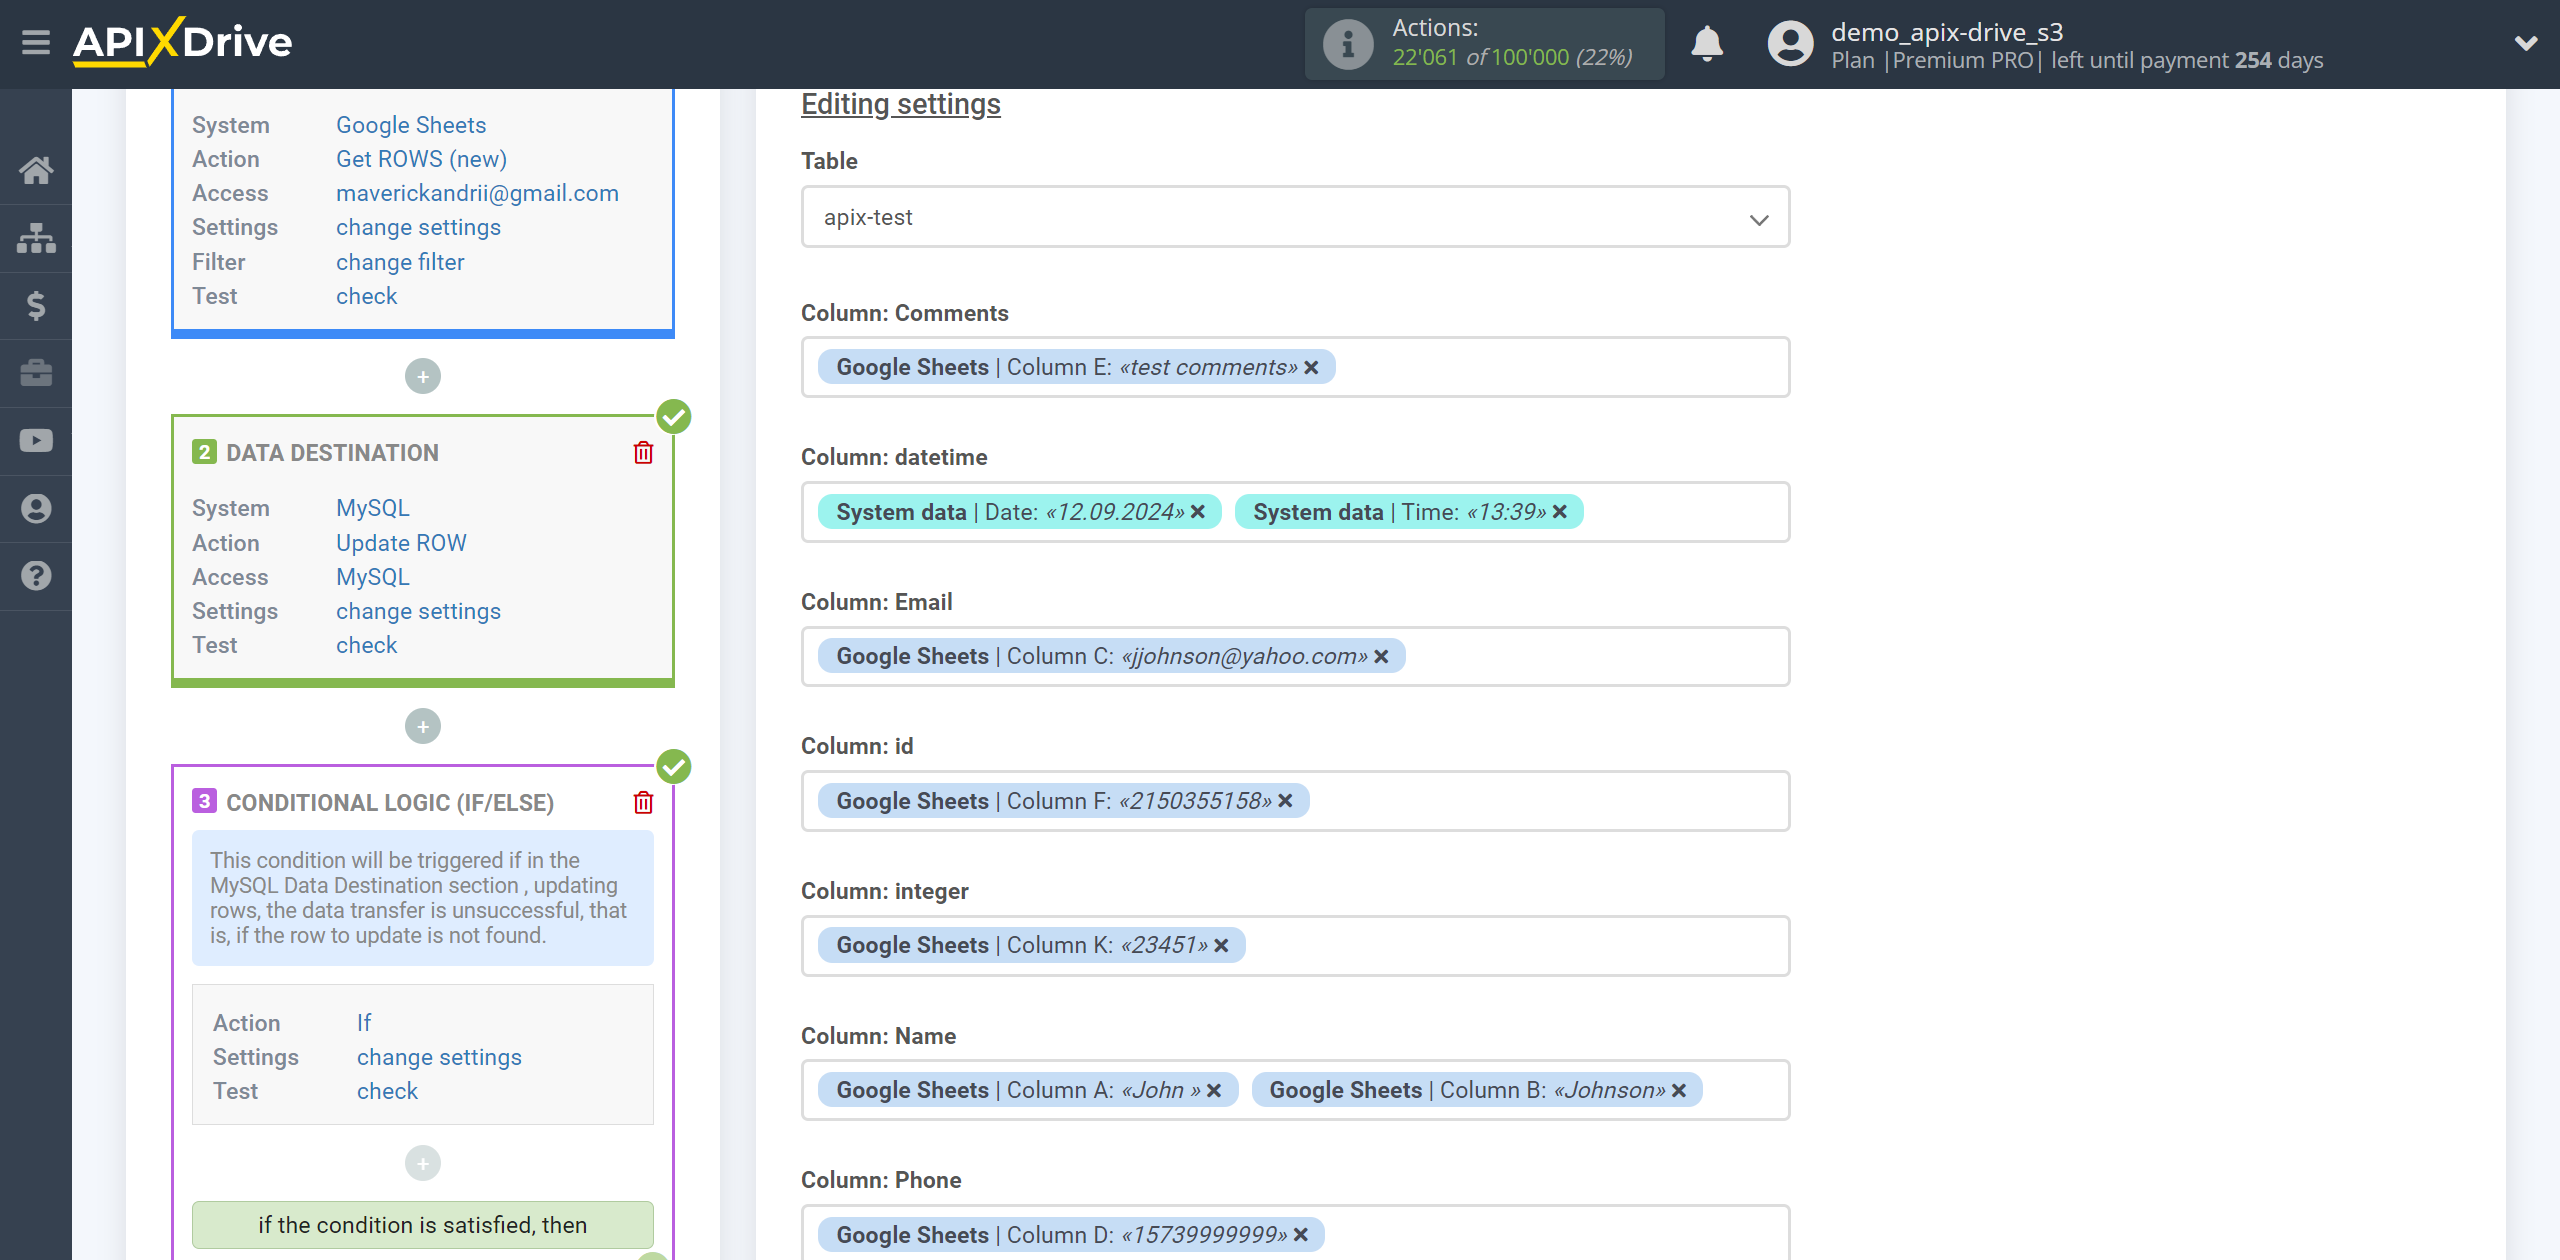This screenshot has width=2560, height=1260.
Task: Remove Column C email tag
Action: coord(1381,657)
